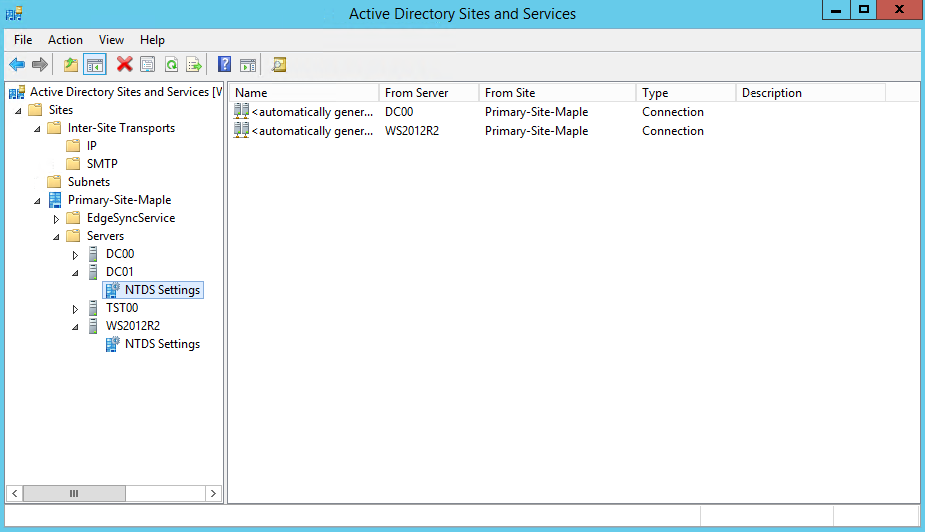Viewport: 925px width, 532px height.
Task: Click the green Refresh icon
Action: [171, 65]
